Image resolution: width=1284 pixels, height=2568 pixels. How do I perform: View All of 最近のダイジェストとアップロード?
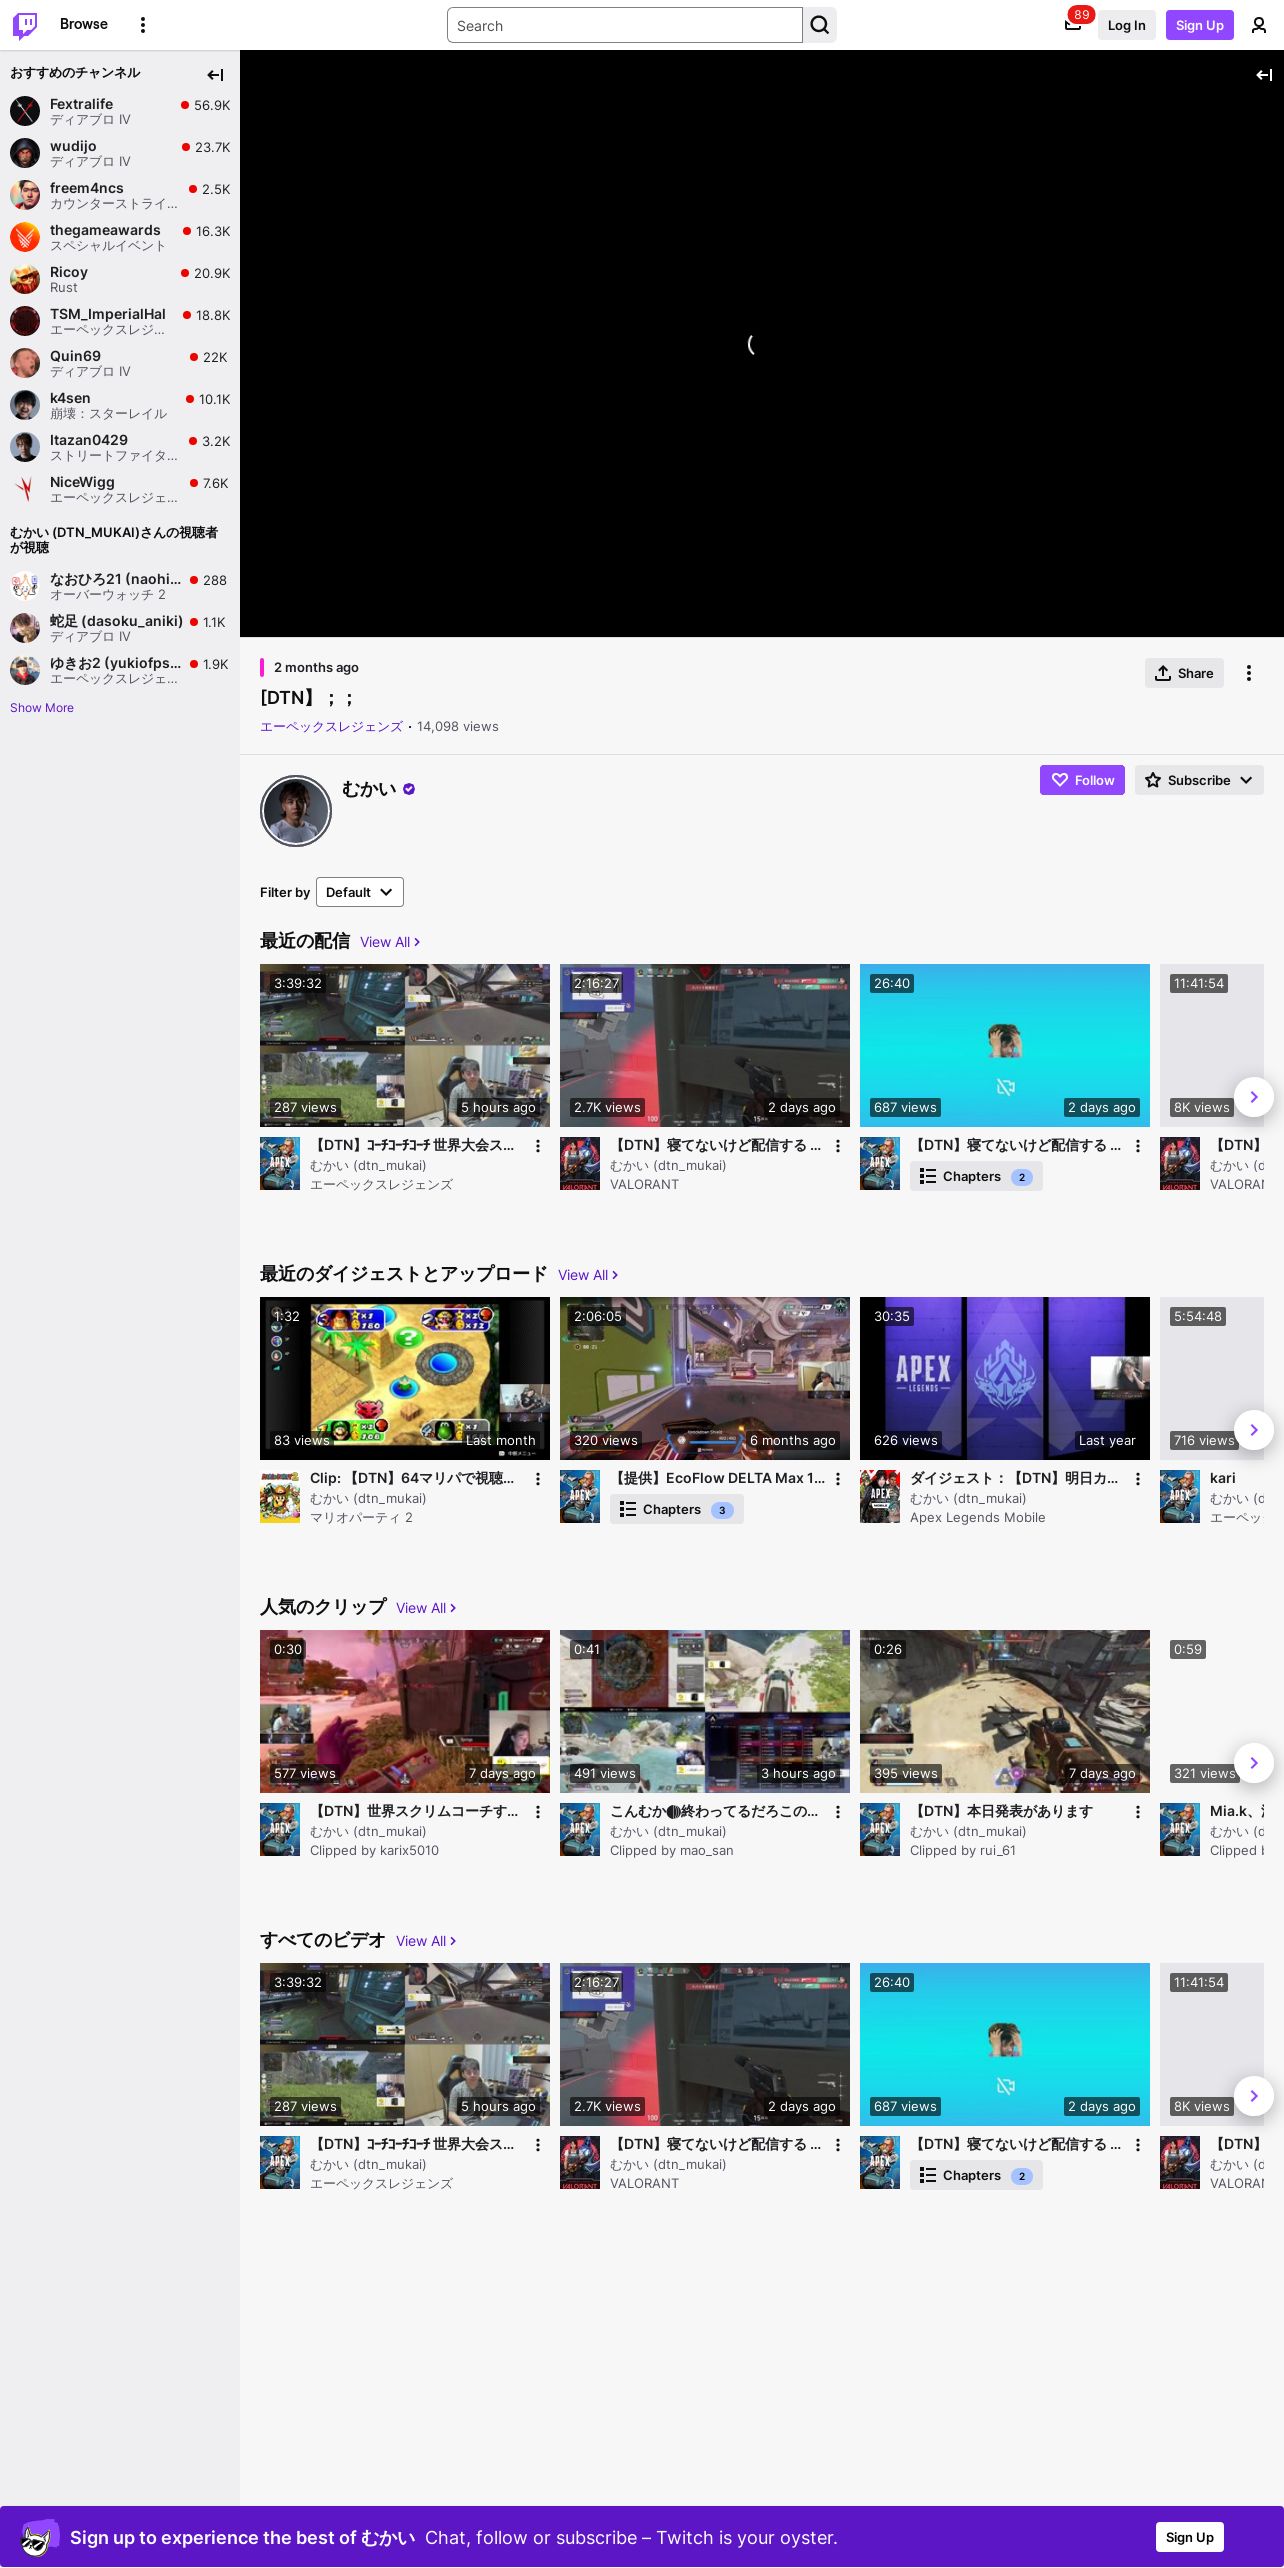pyautogui.click(x=588, y=1275)
